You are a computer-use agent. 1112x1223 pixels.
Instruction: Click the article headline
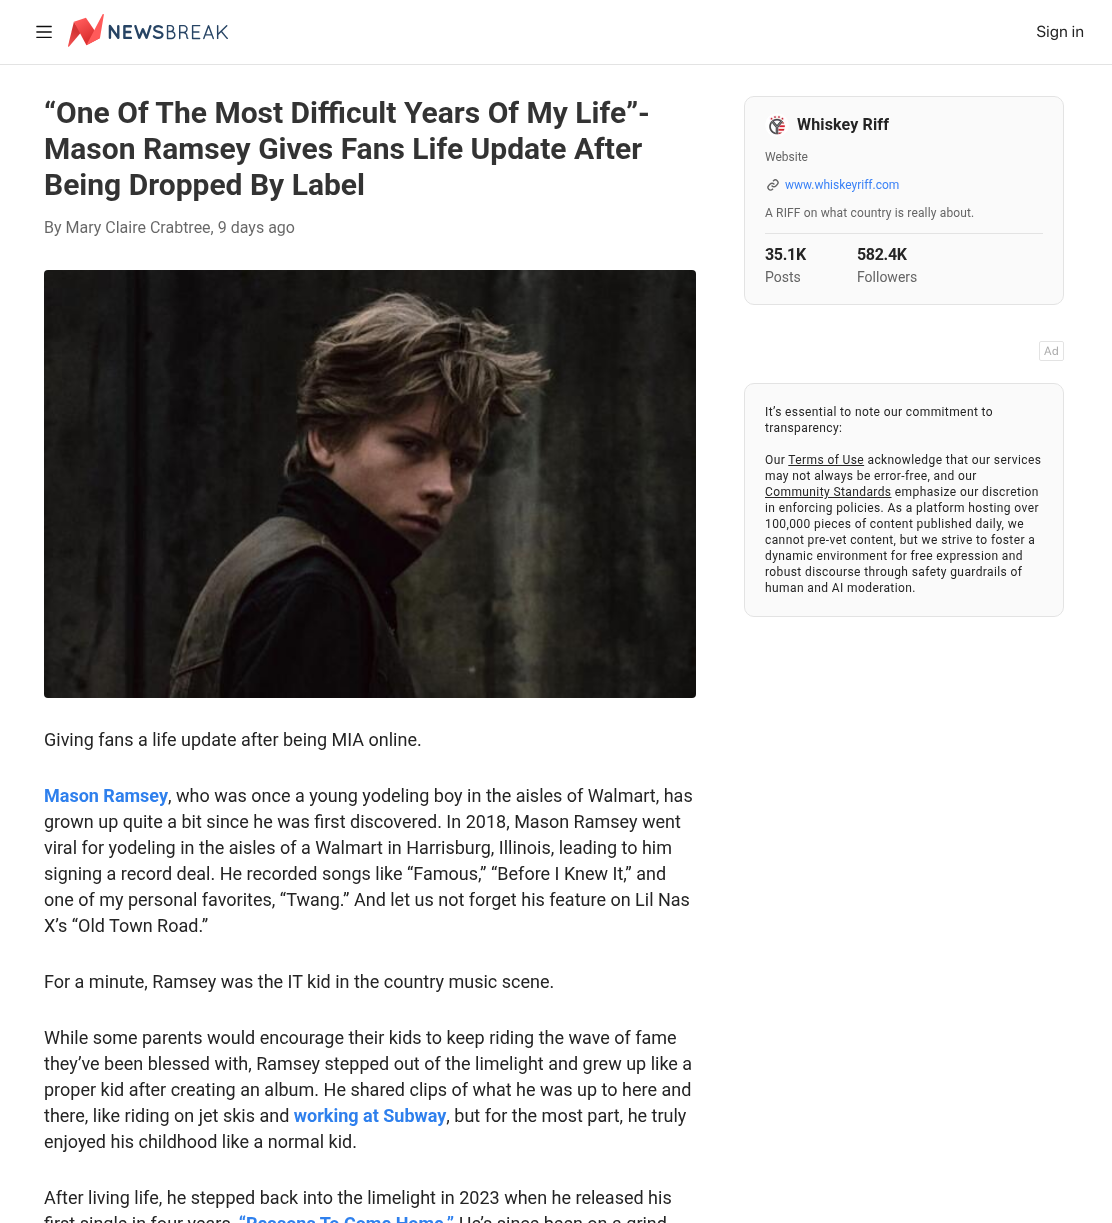pyautogui.click(x=347, y=149)
